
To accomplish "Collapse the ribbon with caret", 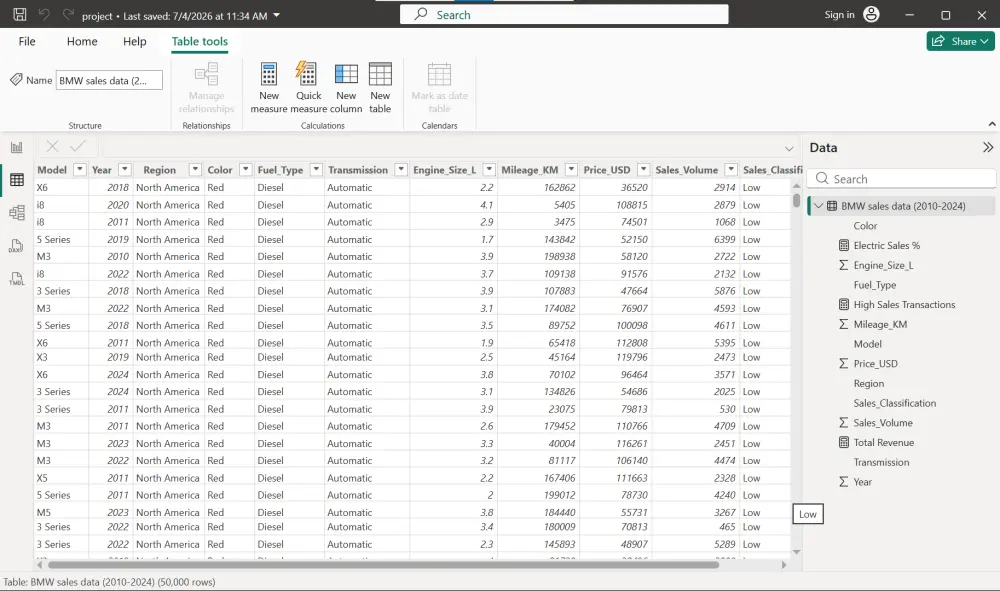I will (x=992, y=124).
